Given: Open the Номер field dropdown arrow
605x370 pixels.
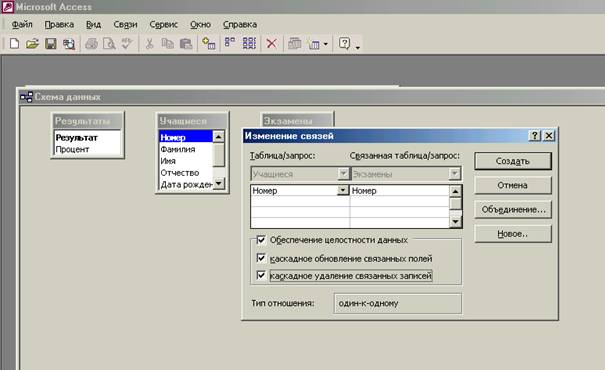Looking at the screenshot, I should [343, 190].
